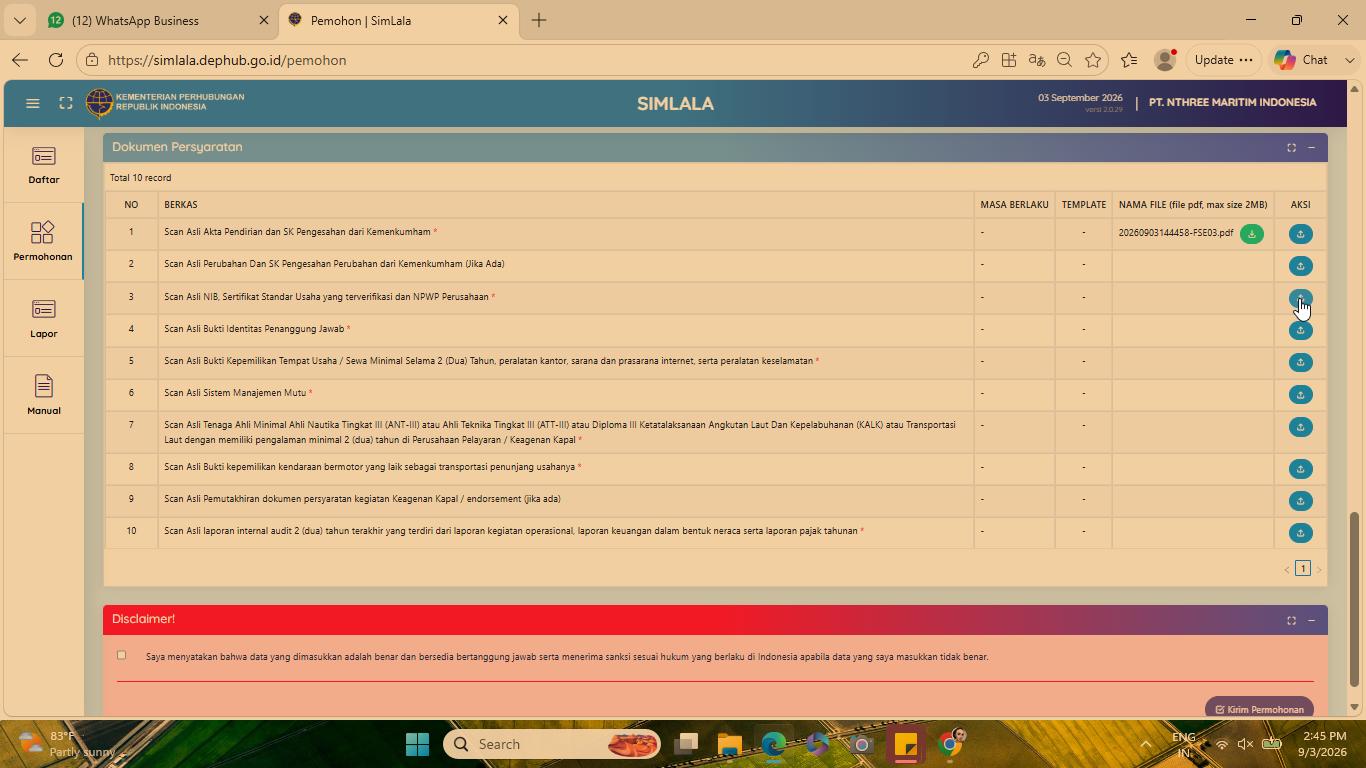Open the Manual sidebar menu
Image resolution: width=1366 pixels, height=768 pixels.
tap(43, 397)
